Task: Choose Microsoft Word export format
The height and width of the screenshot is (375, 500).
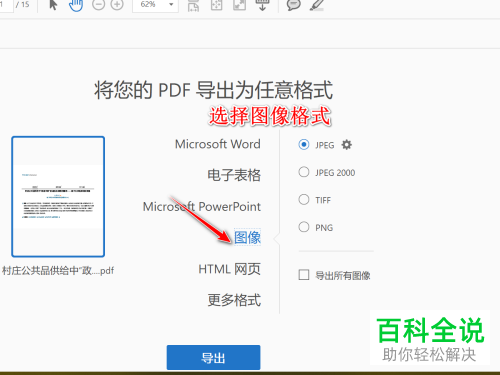Action: 218,144
